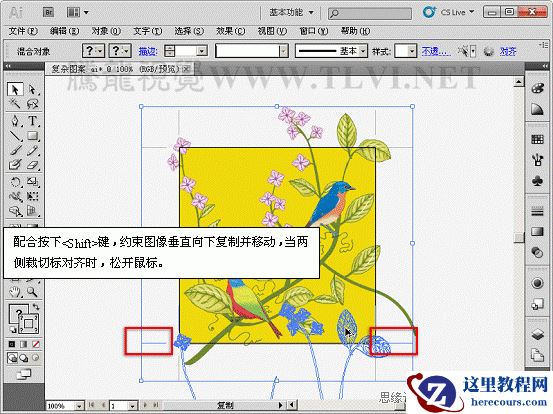Open the 100% zoom level dropdown
The image size is (553, 414).
80,406
